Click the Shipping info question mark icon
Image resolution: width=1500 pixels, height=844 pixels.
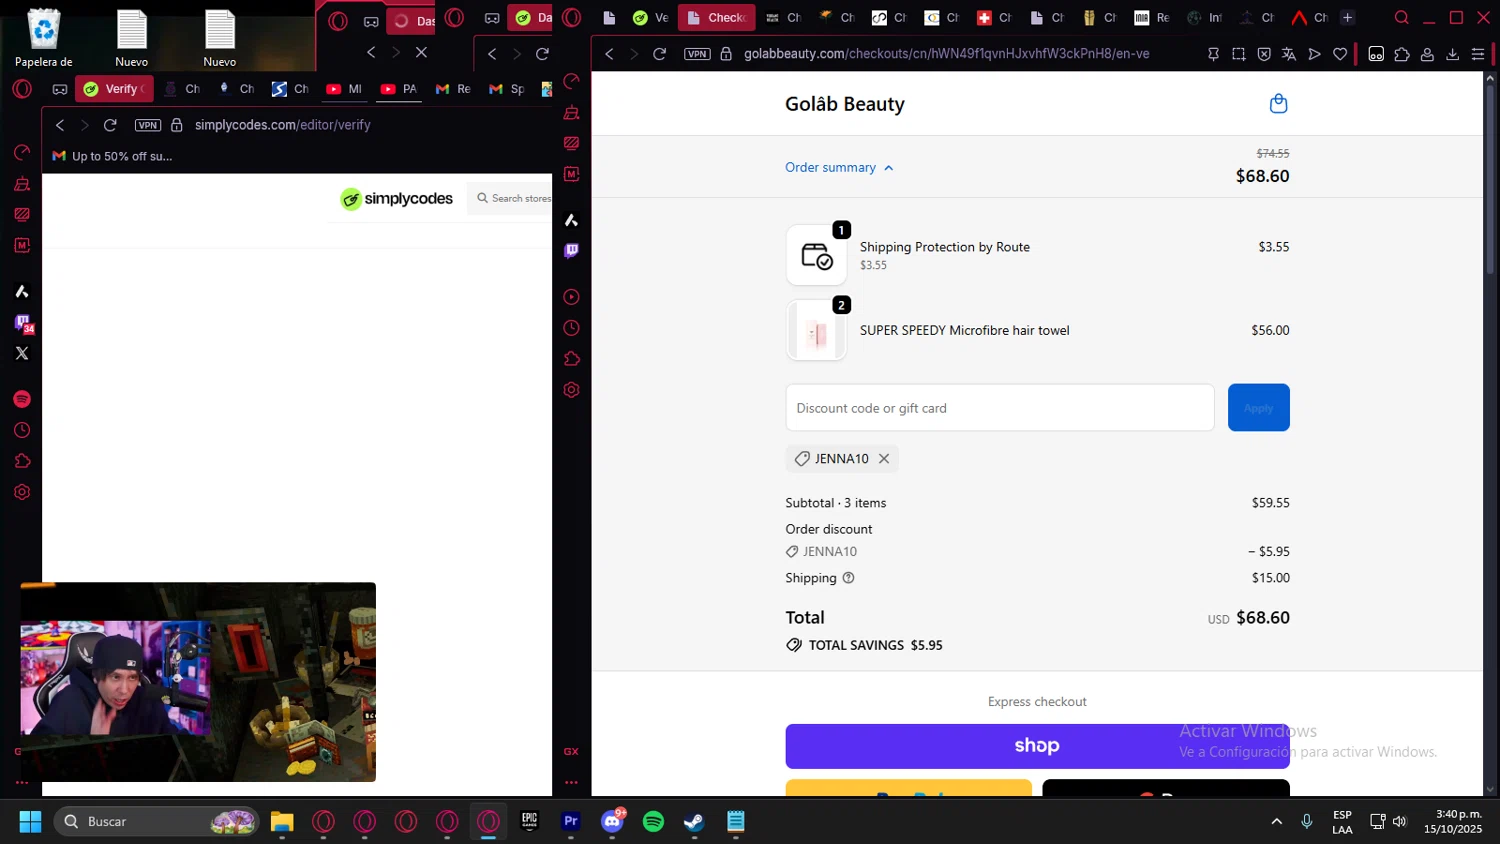click(848, 578)
